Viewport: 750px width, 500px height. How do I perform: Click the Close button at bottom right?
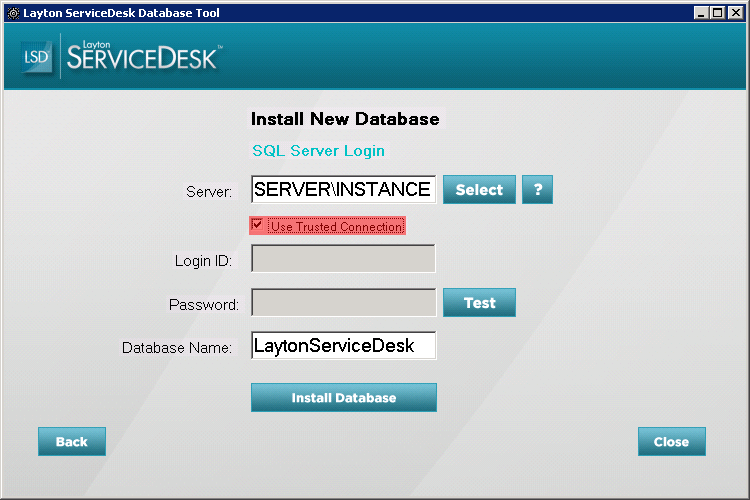[672, 442]
